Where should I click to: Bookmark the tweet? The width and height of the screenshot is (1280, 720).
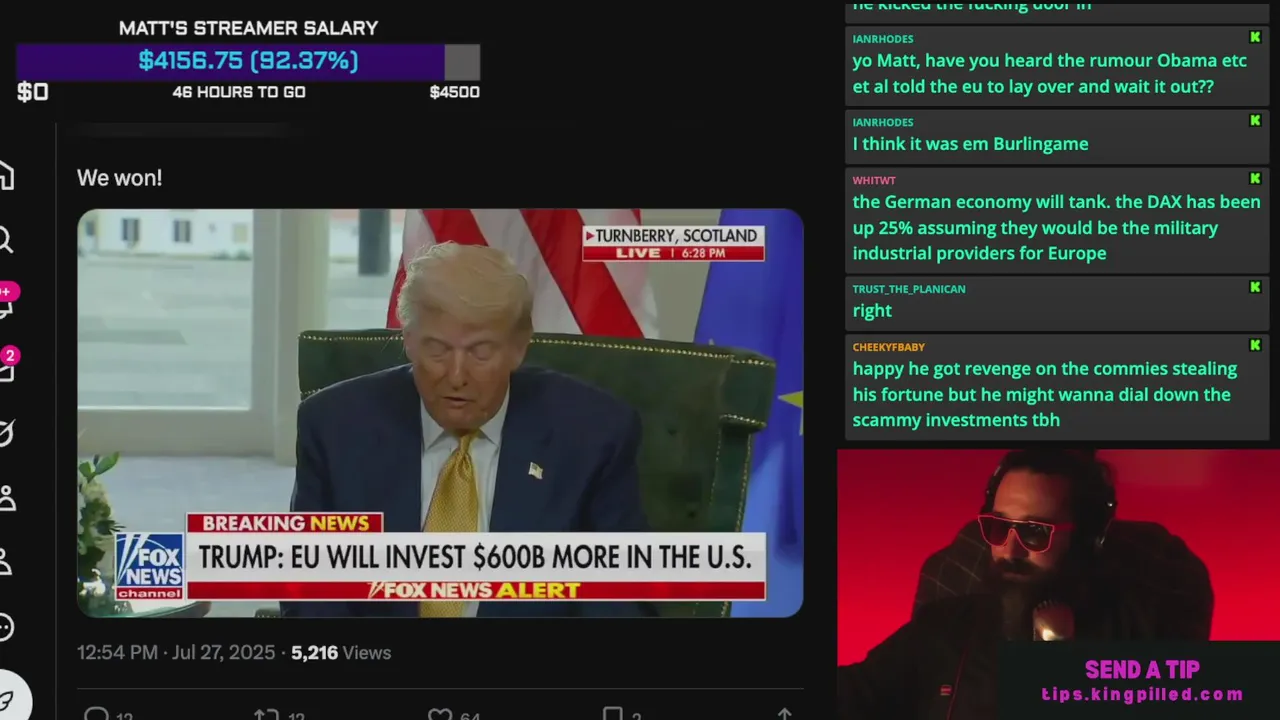coord(612,714)
